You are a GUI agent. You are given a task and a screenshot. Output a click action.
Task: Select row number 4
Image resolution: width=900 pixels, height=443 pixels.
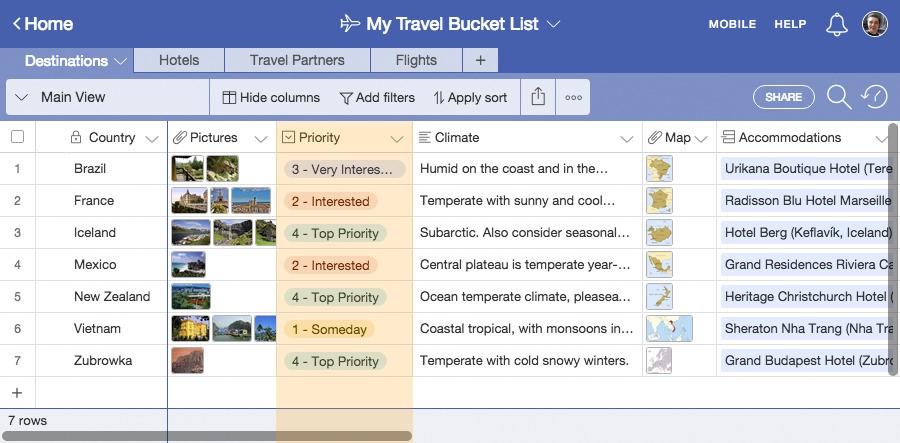click(x=17, y=265)
